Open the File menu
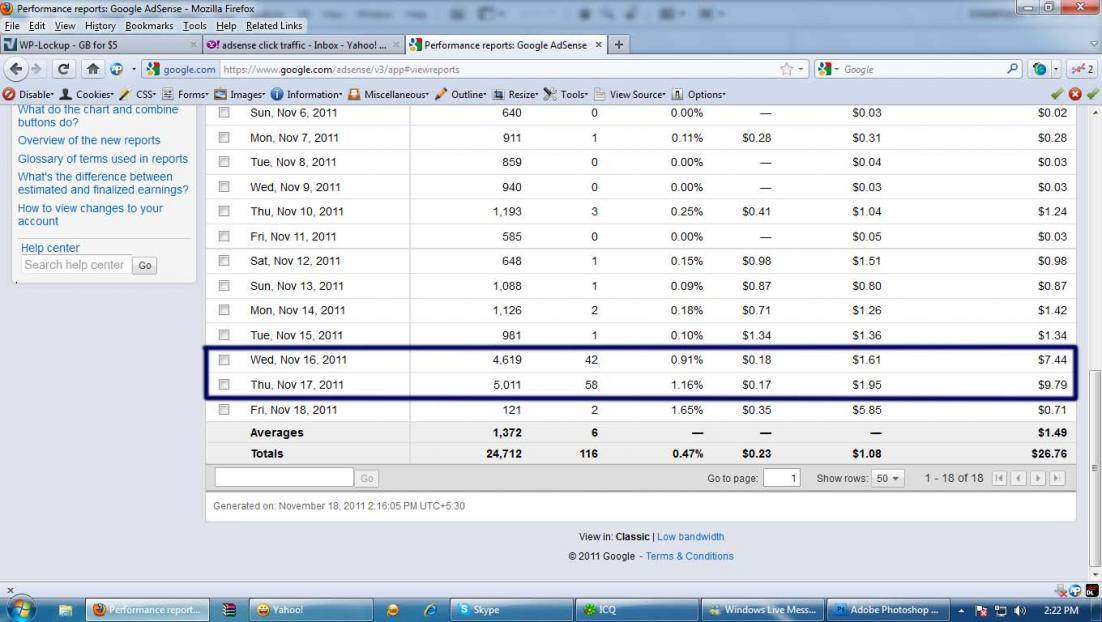 [12, 25]
